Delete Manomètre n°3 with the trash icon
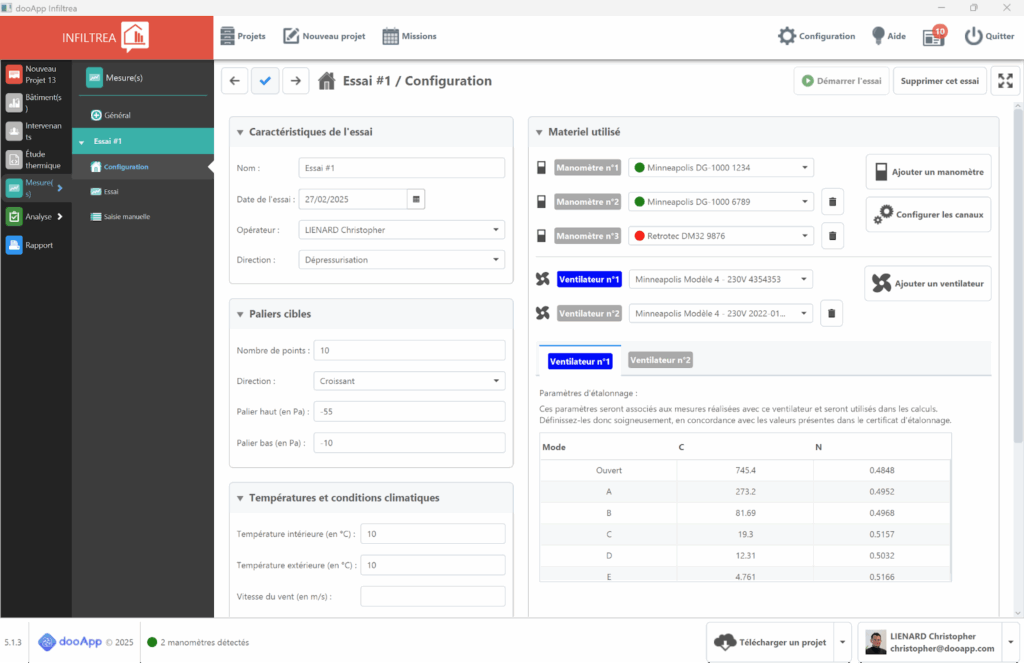 [x=831, y=236]
